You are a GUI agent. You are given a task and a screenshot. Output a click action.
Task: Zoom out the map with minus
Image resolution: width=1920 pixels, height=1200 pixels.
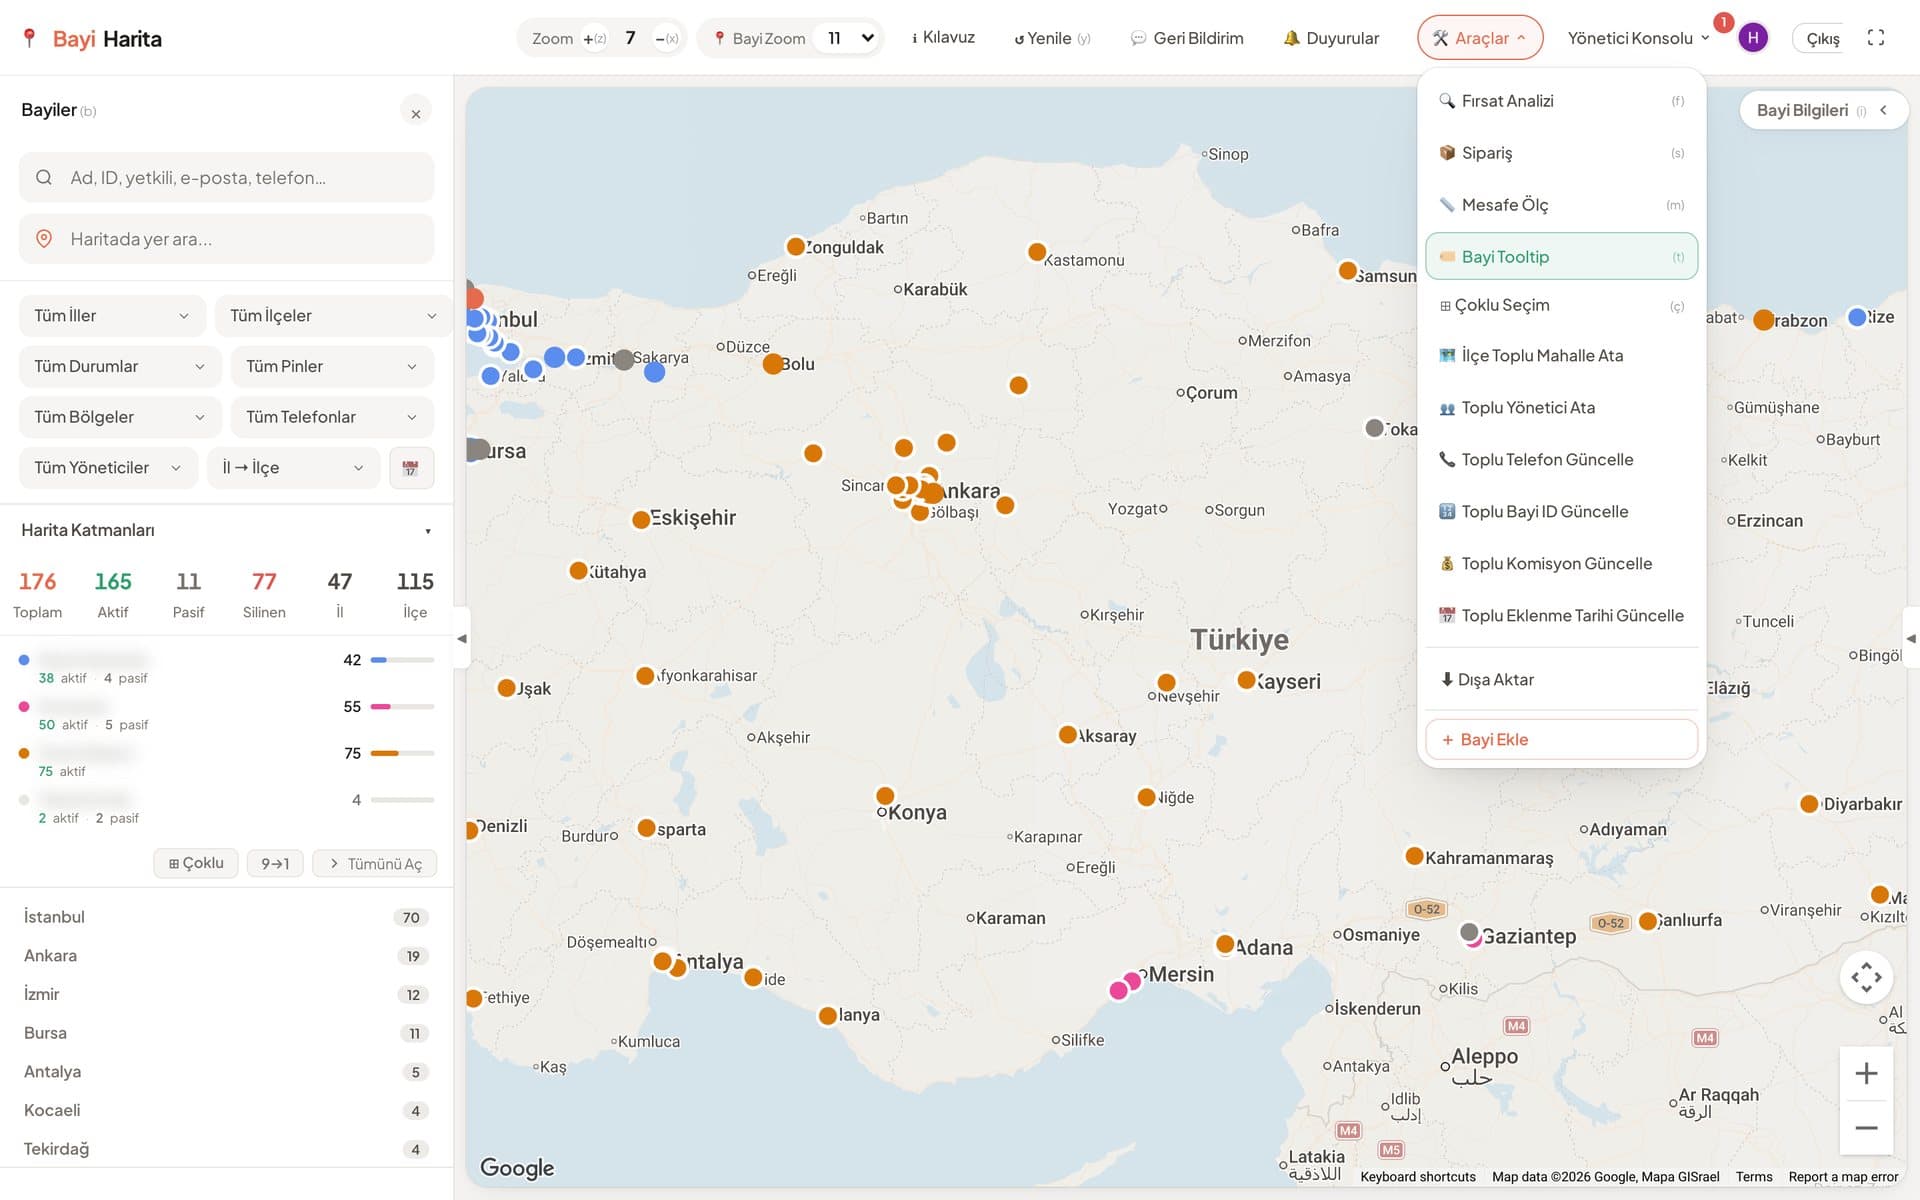(x=1866, y=1128)
